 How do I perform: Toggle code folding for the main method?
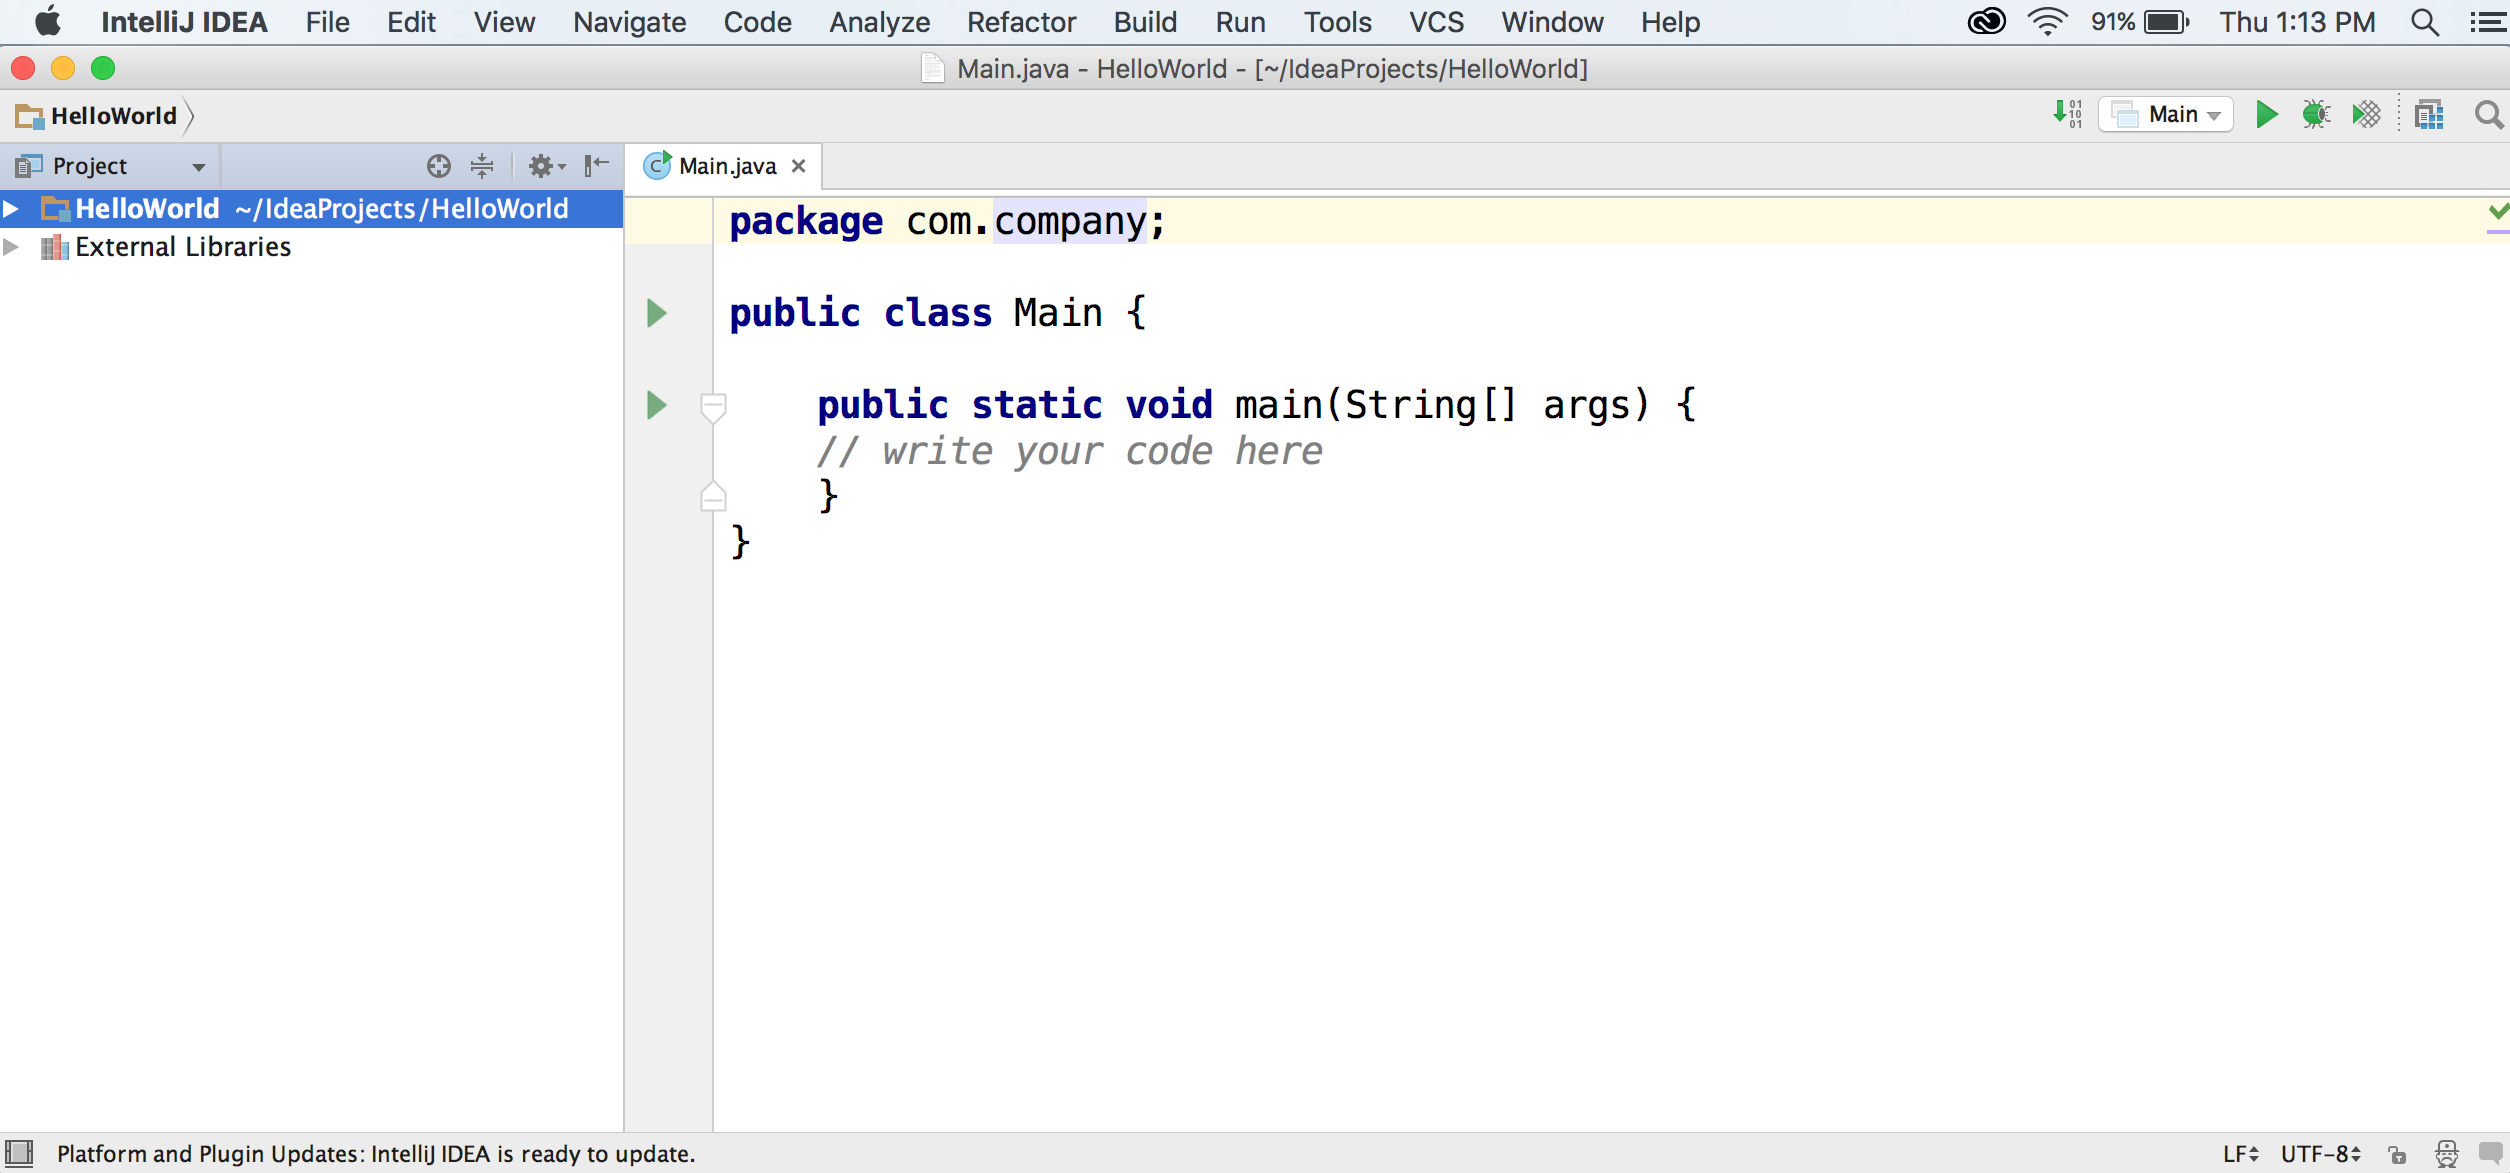coord(714,407)
